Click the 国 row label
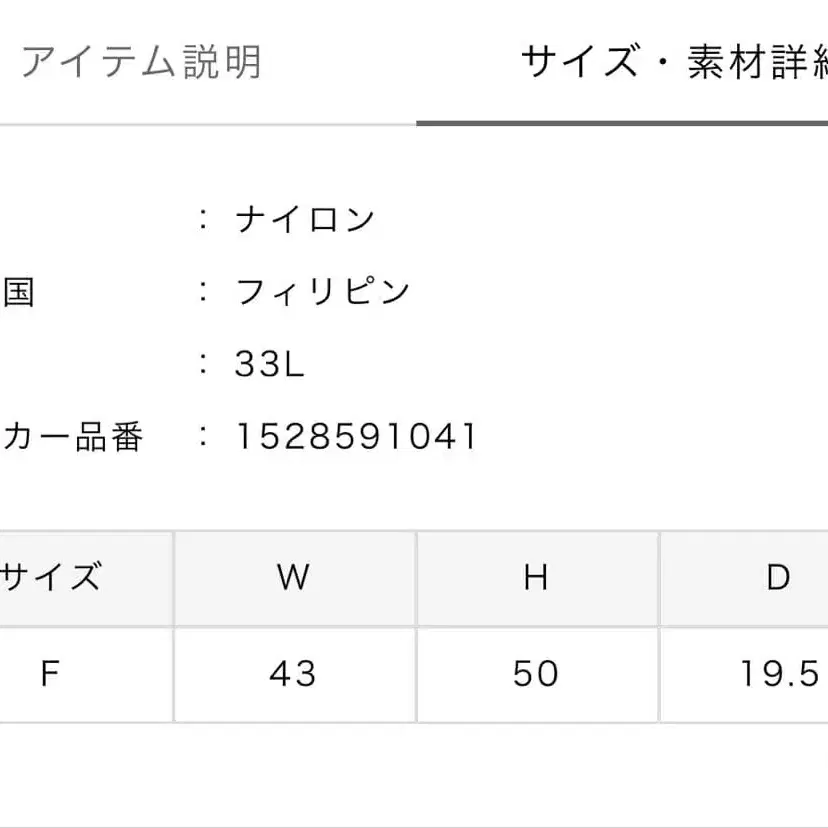Screen dimensions: 828x828 (19, 292)
